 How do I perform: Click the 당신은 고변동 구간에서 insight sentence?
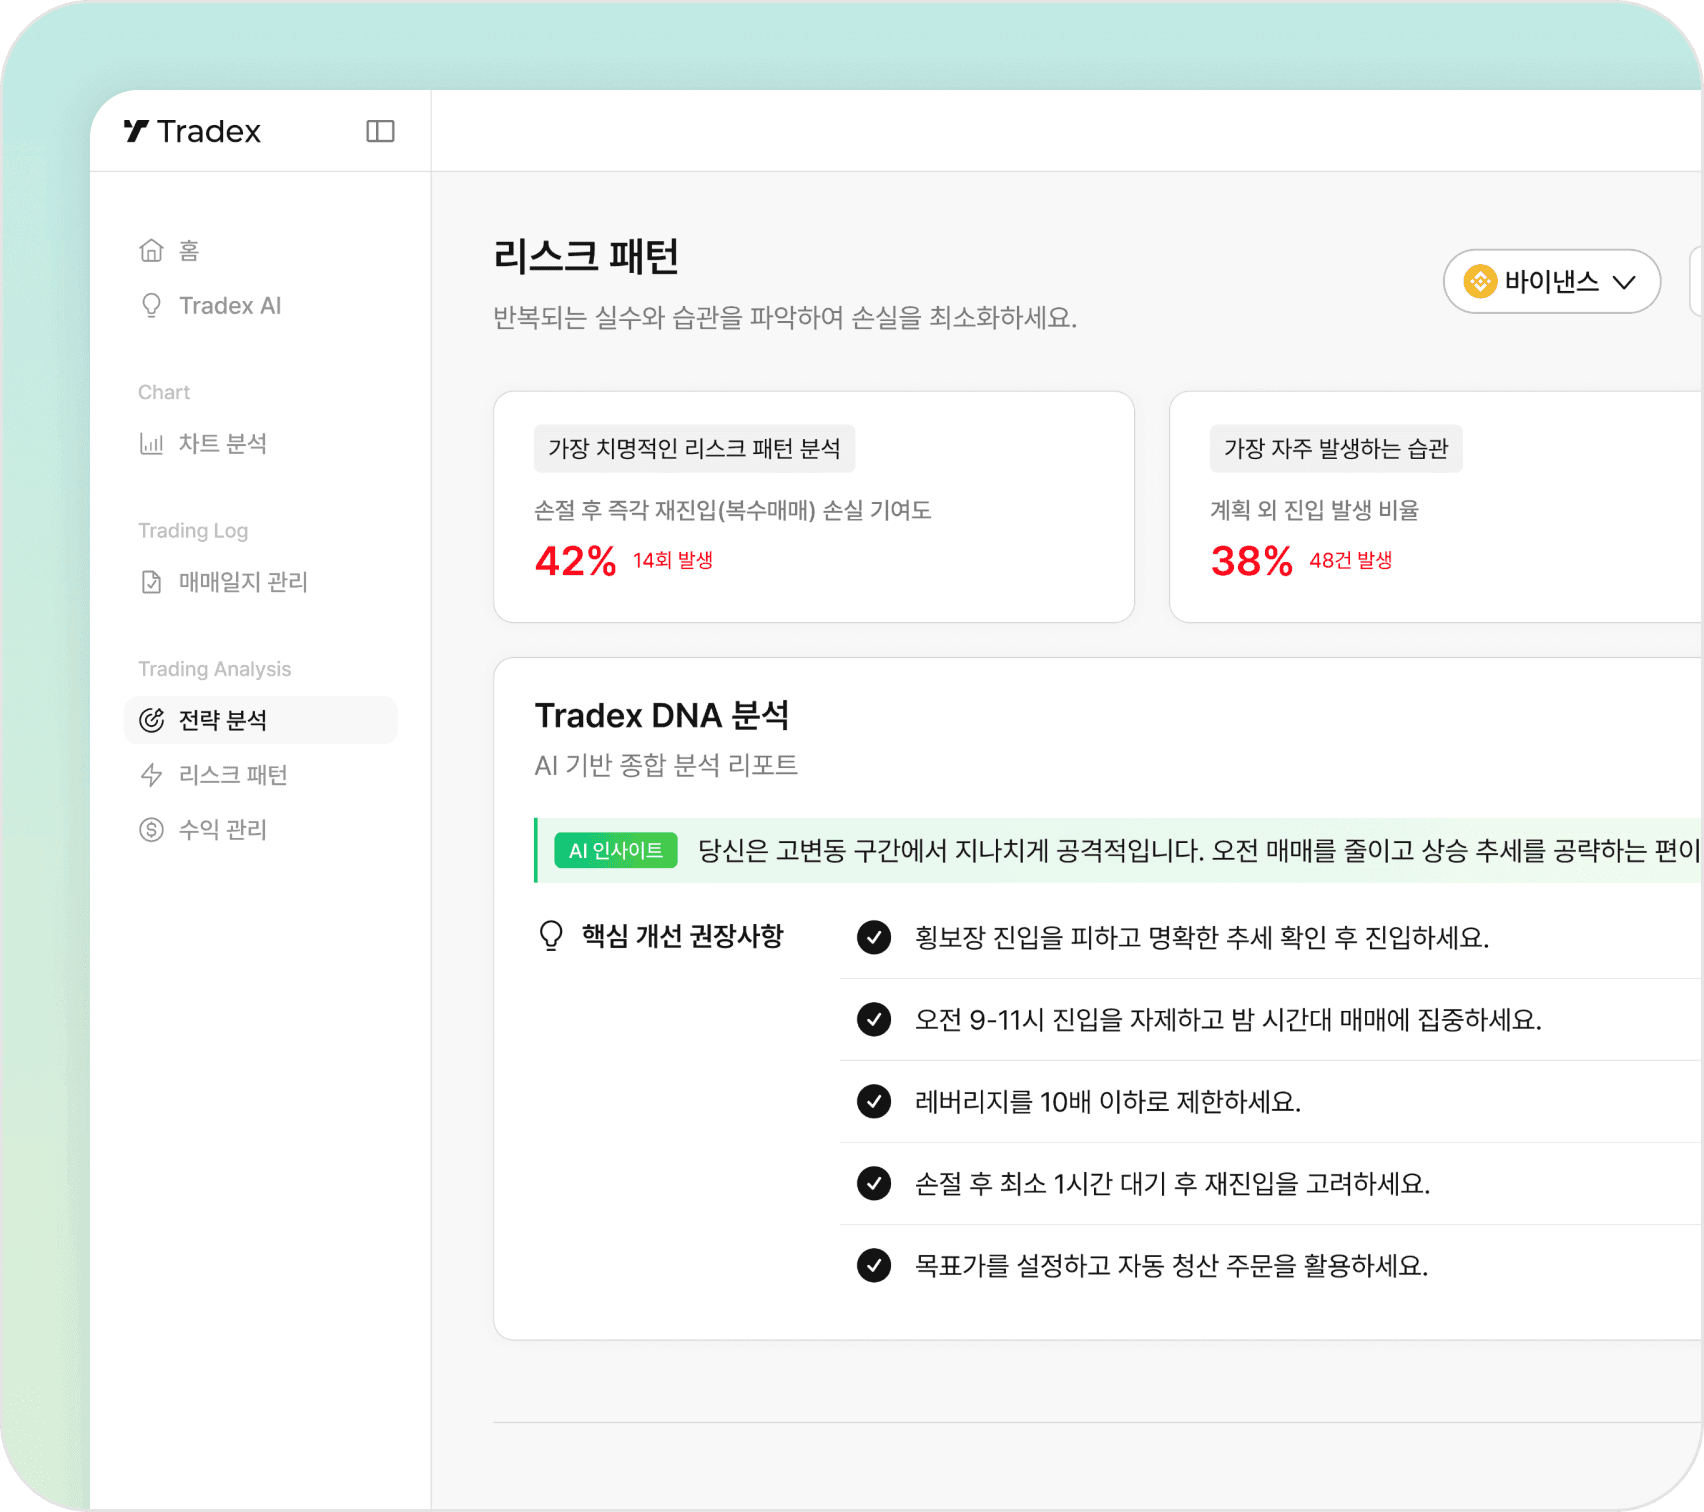point(1199,850)
